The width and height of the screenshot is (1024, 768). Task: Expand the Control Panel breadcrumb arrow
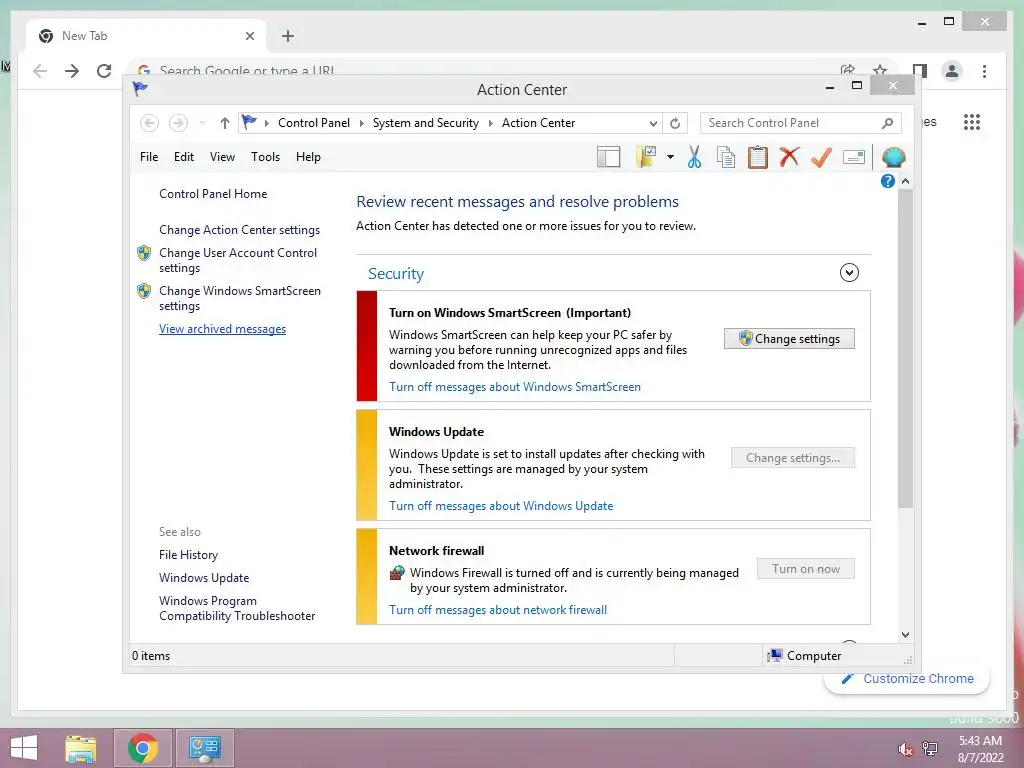click(x=361, y=123)
